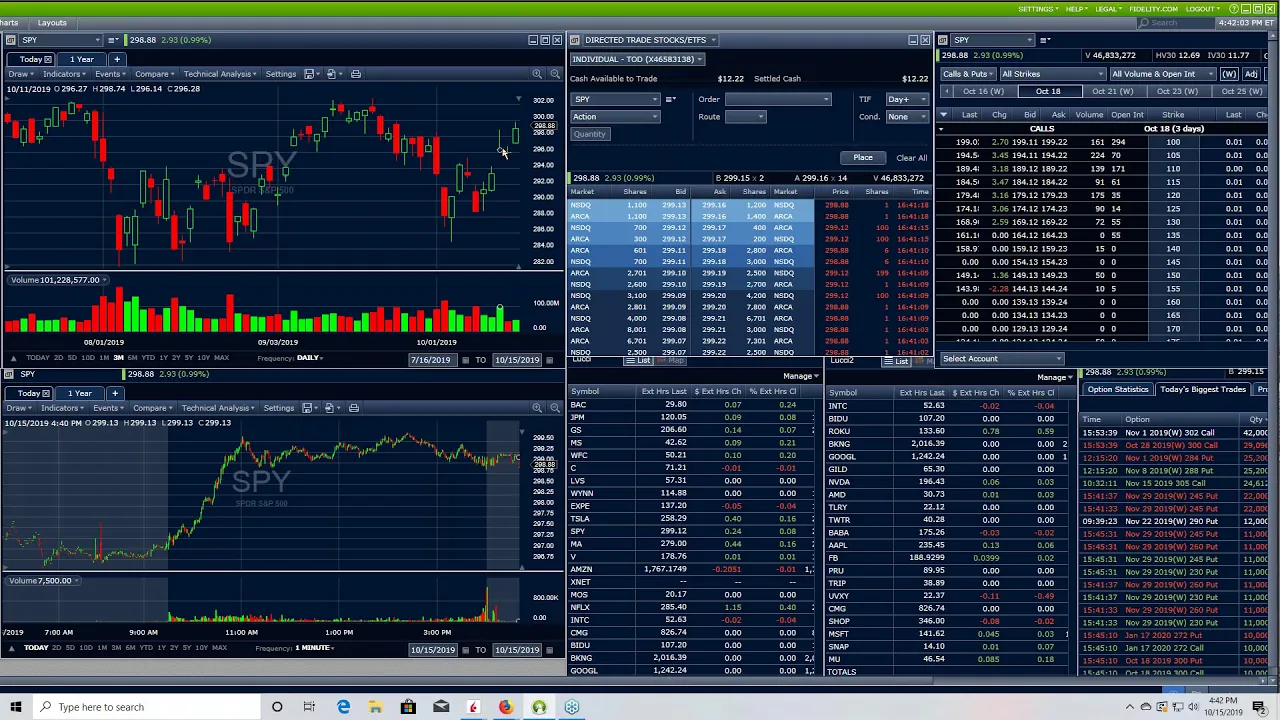This screenshot has width=1280, height=720.
Task: Zoom out on the bottom intraday chart
Action: click(554, 408)
